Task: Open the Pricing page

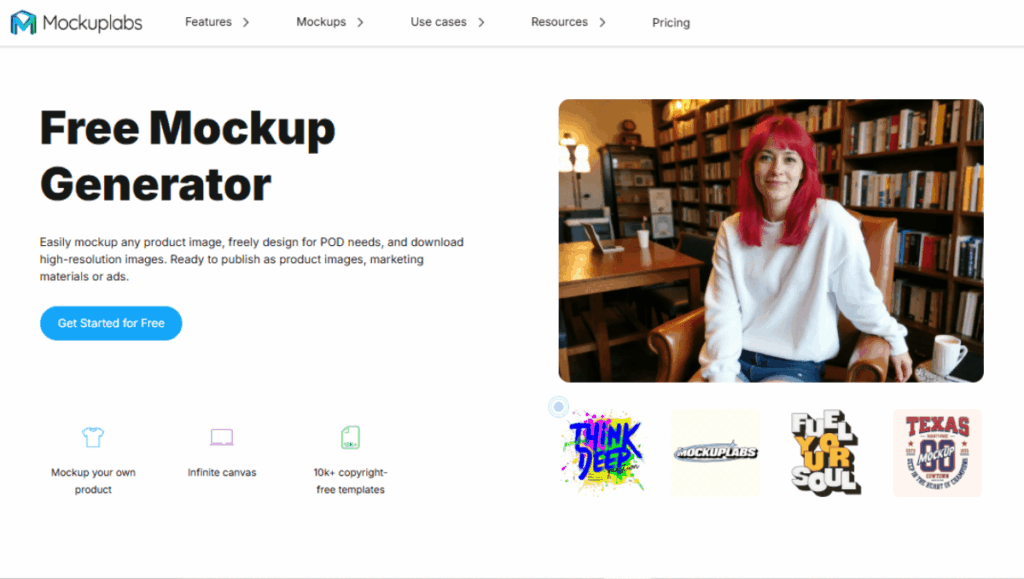Action: pyautogui.click(x=671, y=23)
